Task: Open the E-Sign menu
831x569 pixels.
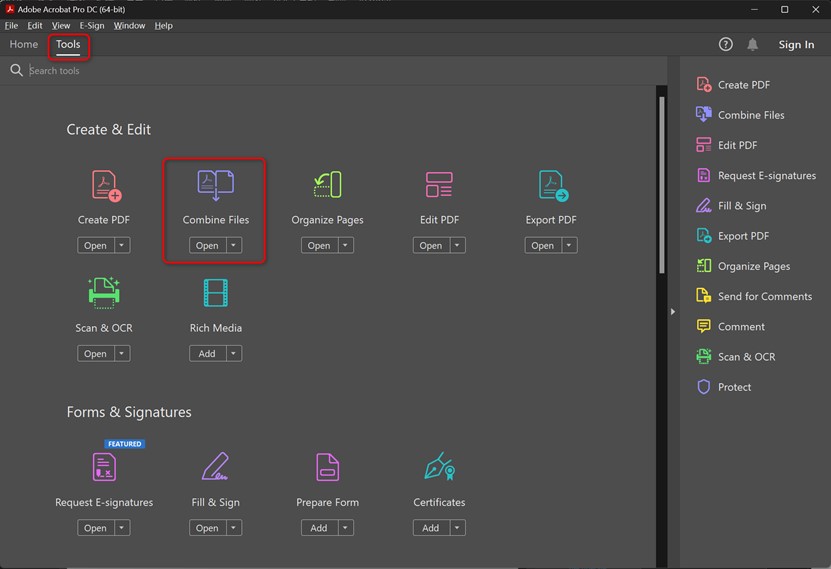Action: click(x=92, y=25)
